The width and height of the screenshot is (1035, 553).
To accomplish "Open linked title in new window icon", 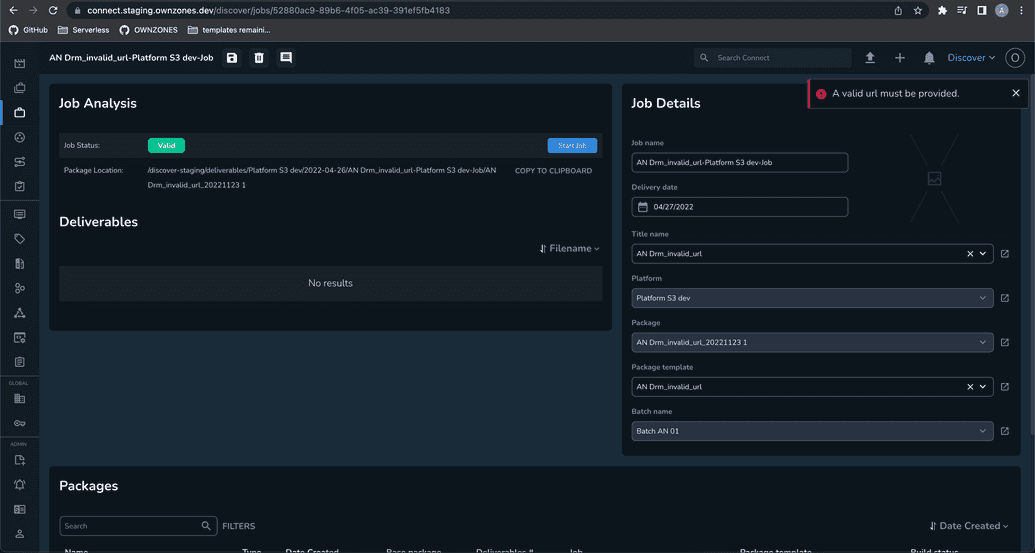I will point(1005,253).
